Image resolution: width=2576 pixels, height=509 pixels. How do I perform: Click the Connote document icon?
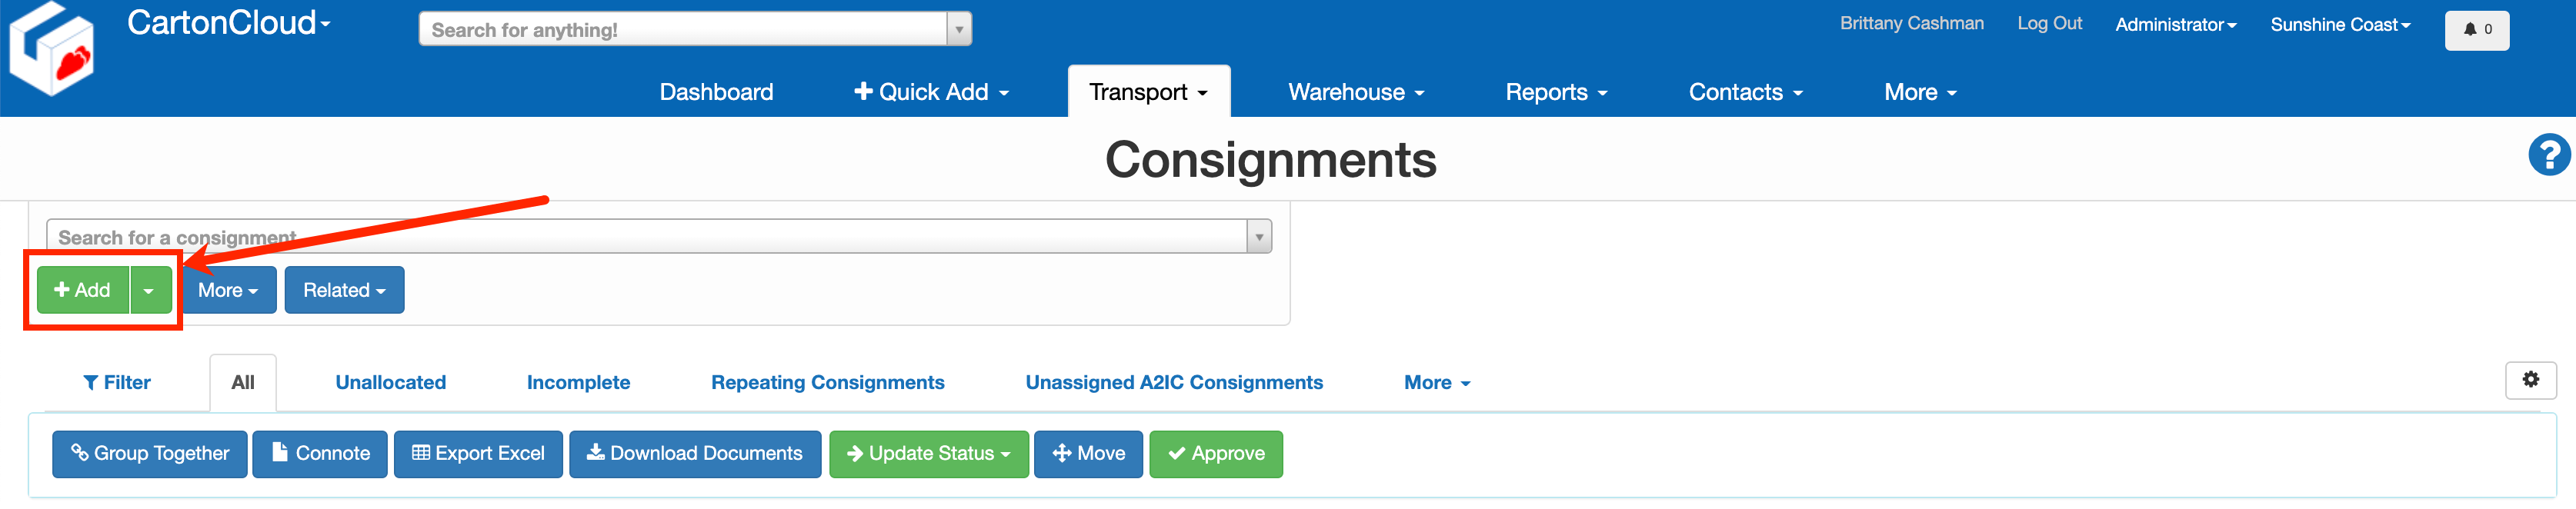pos(281,453)
